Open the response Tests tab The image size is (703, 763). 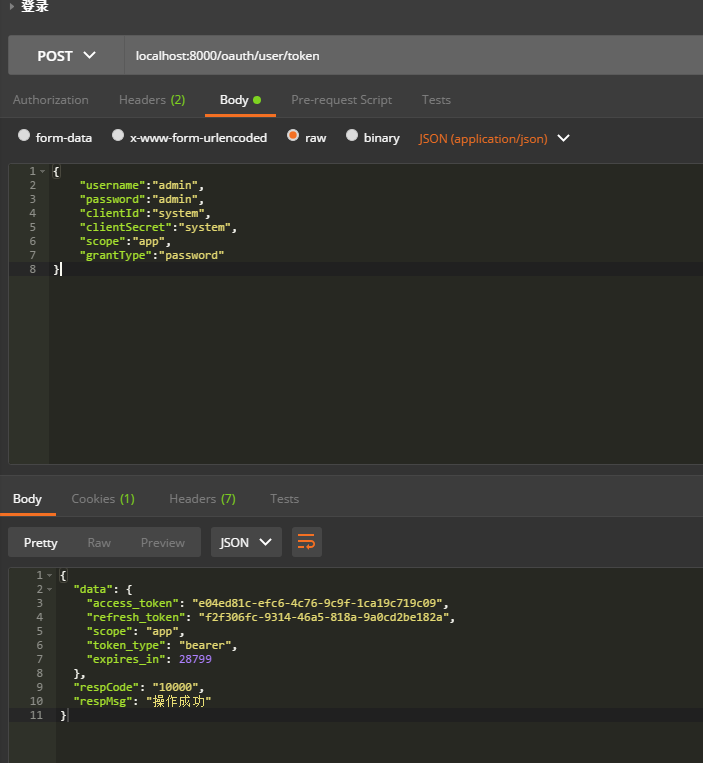pos(285,499)
